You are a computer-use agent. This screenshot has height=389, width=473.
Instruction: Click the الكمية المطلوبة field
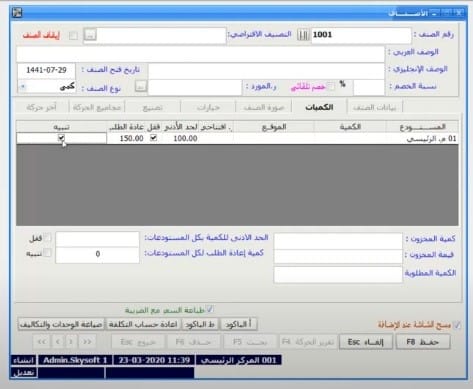[x=338, y=275]
